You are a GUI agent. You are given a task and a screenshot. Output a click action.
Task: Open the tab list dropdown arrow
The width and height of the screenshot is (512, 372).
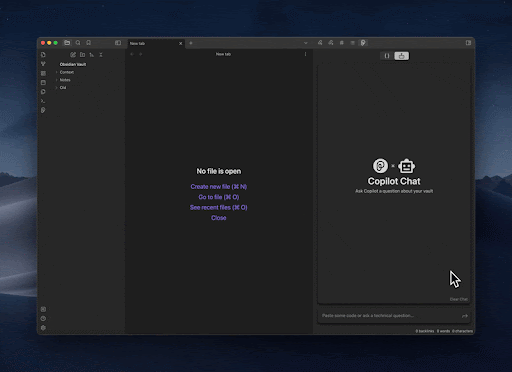coord(306,43)
